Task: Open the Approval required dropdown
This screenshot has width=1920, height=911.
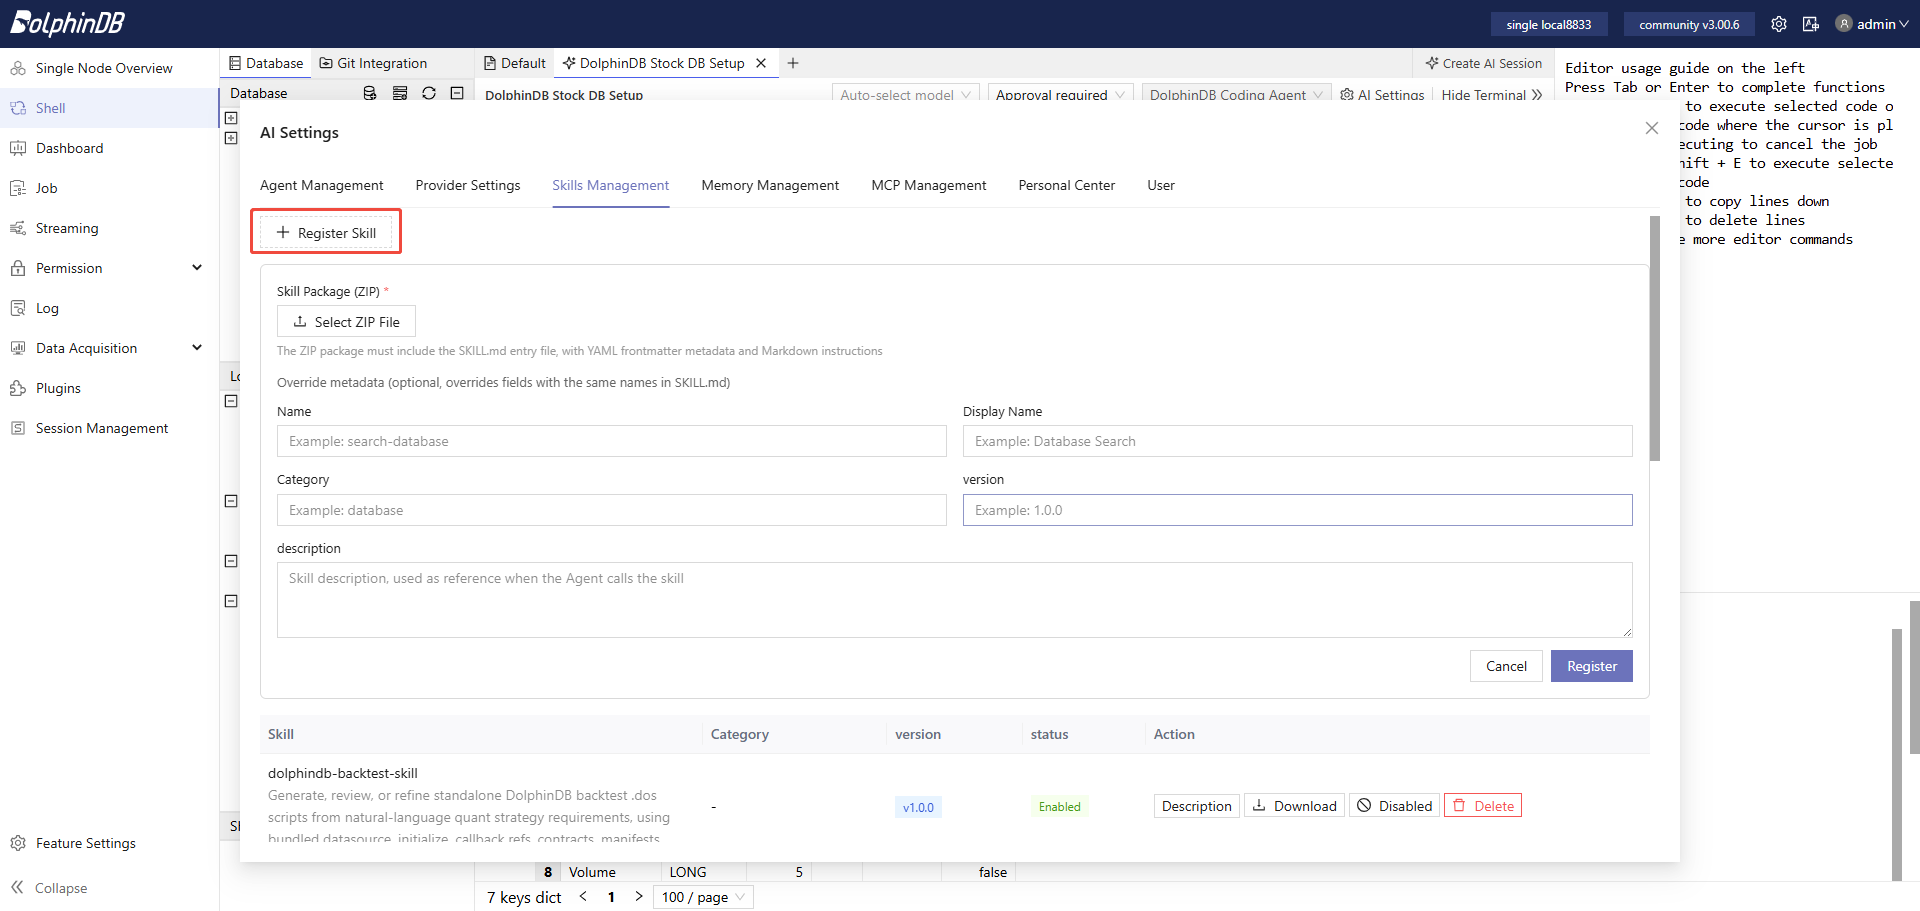Action: click(1060, 95)
